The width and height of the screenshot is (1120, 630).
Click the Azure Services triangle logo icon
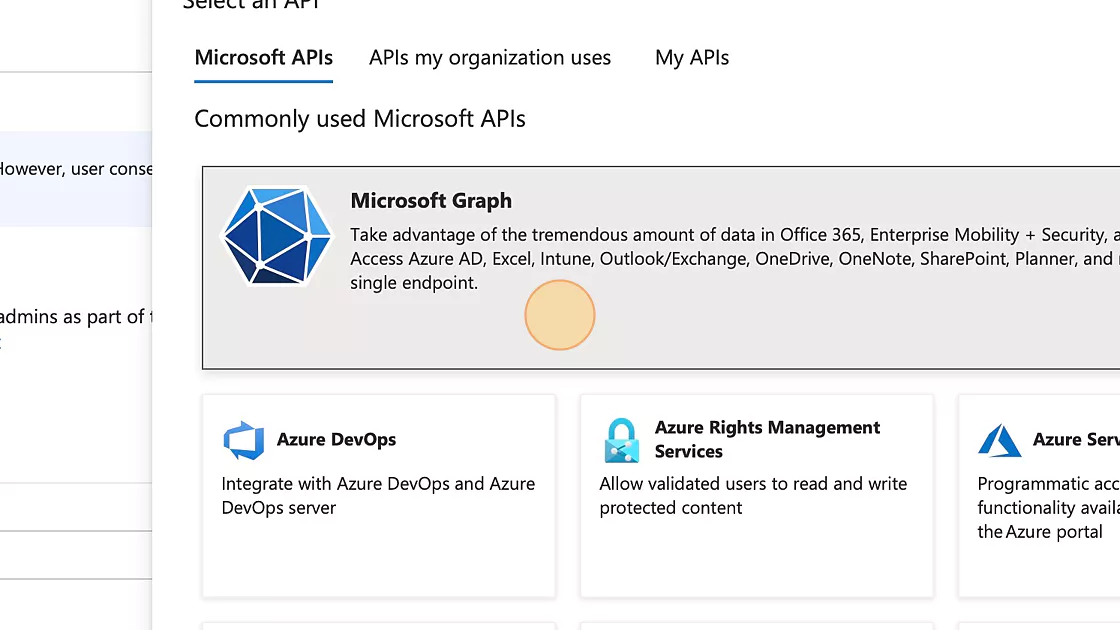999,439
